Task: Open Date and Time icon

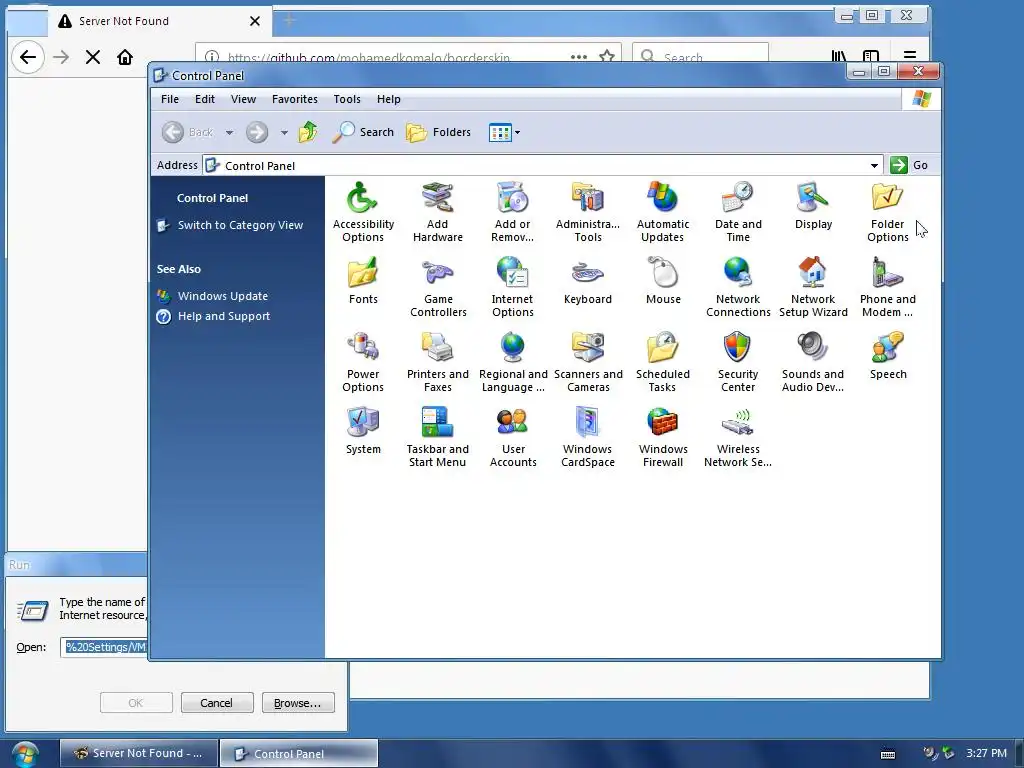Action: (x=738, y=212)
